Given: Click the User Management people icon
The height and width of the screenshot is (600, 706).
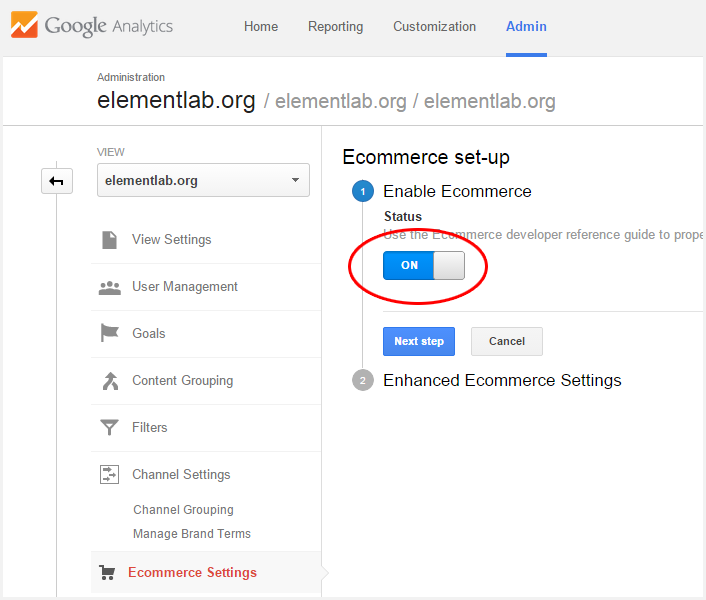Looking at the screenshot, I should click(109, 288).
